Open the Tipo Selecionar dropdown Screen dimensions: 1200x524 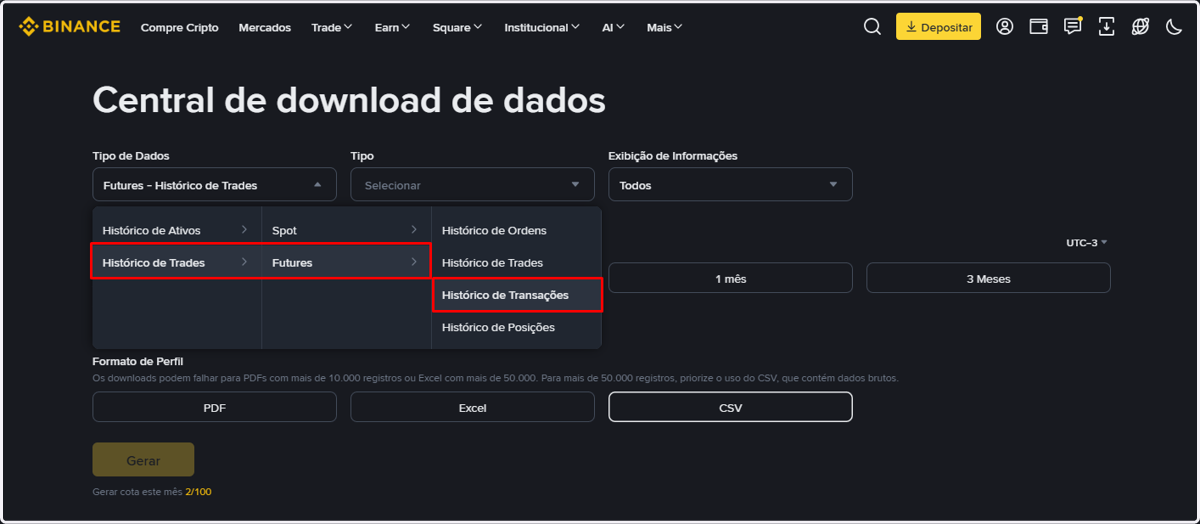click(472, 185)
